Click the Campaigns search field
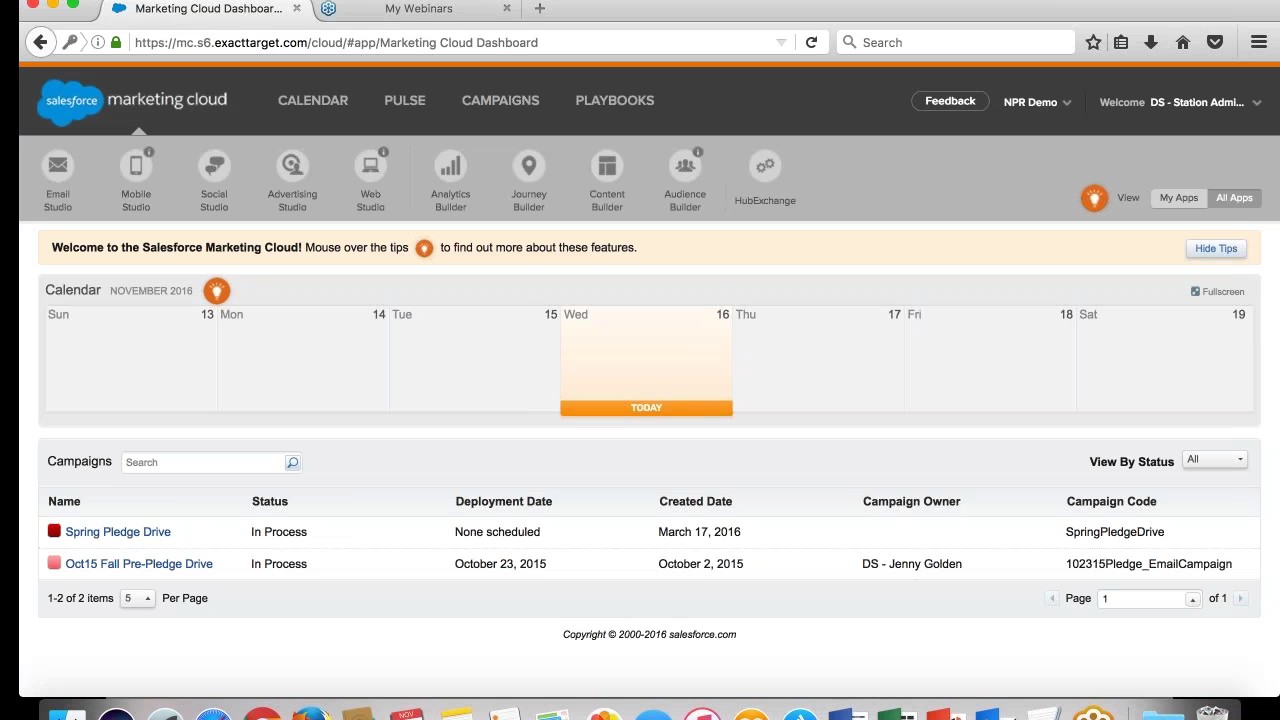The image size is (1280, 720). (203, 462)
